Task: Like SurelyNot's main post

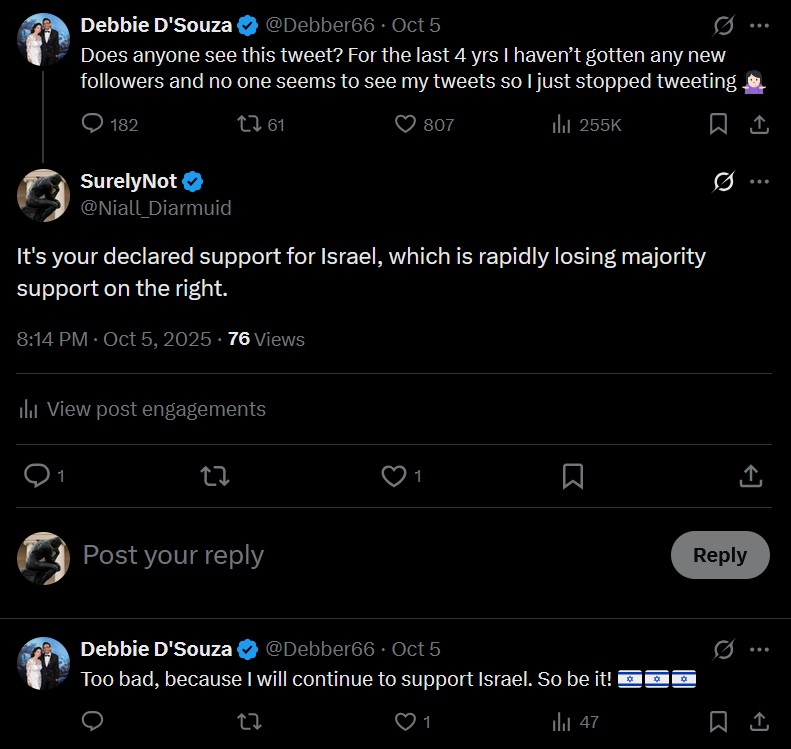Action: click(394, 476)
